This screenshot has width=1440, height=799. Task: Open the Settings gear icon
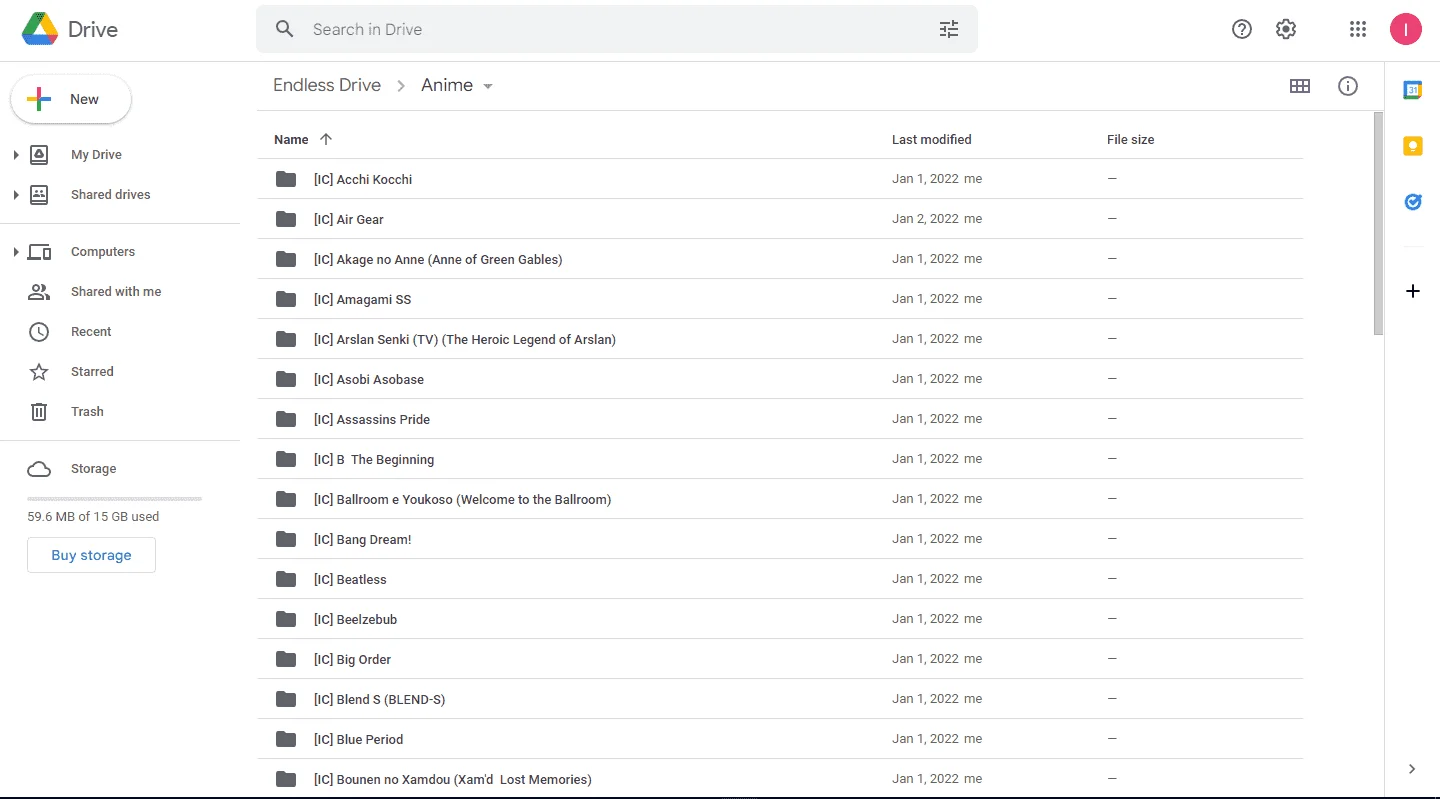point(1286,29)
